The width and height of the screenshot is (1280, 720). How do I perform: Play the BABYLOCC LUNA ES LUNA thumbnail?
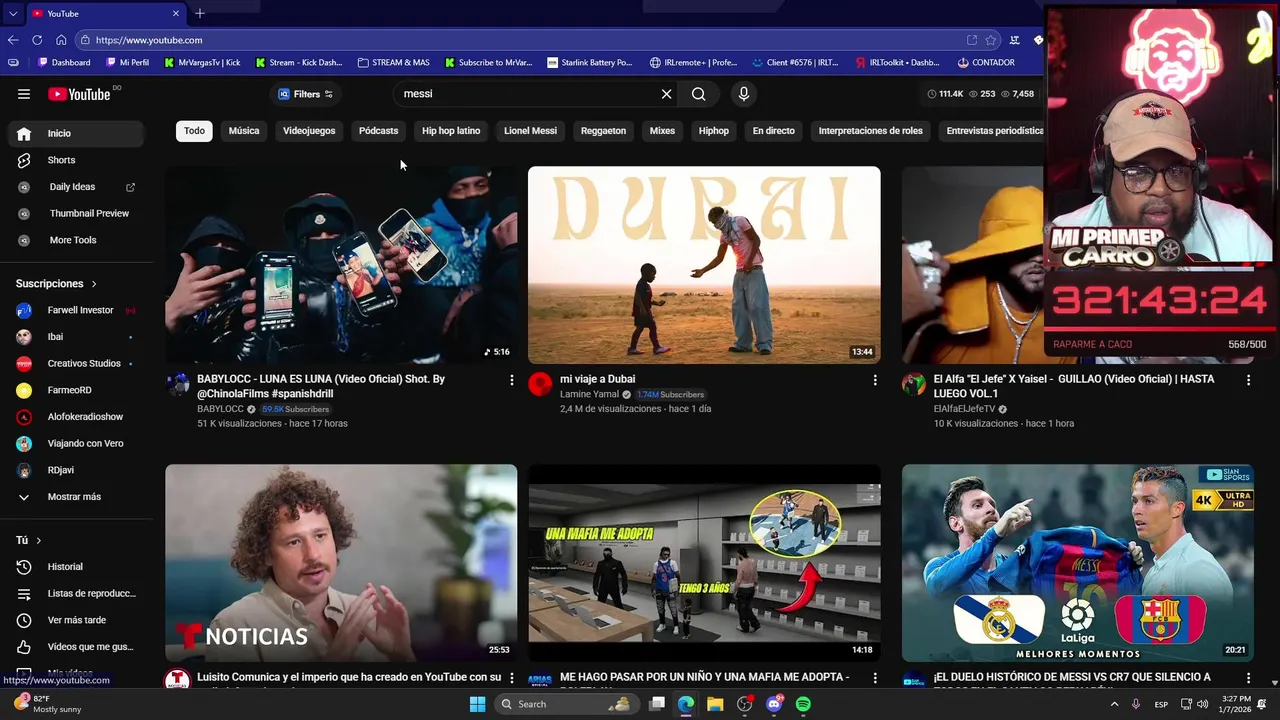pos(341,265)
